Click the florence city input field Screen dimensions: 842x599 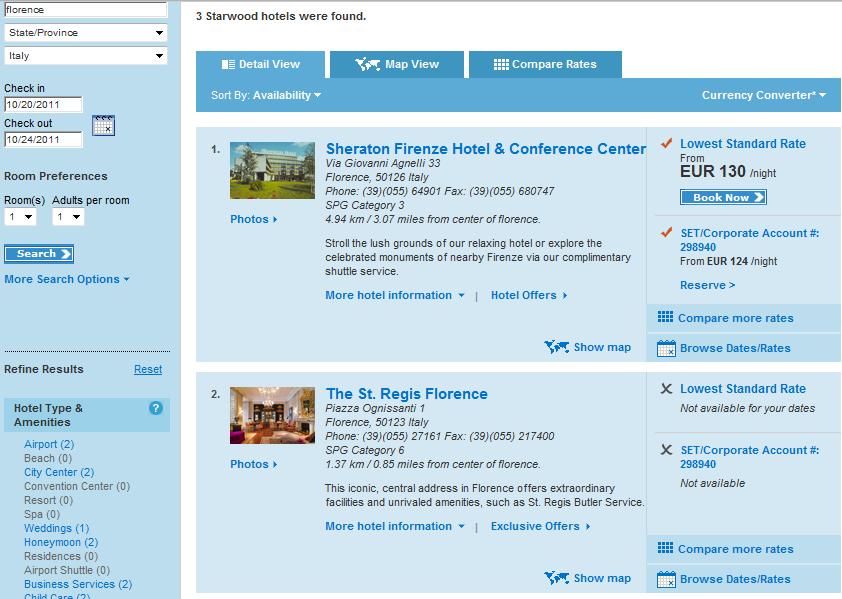point(85,10)
